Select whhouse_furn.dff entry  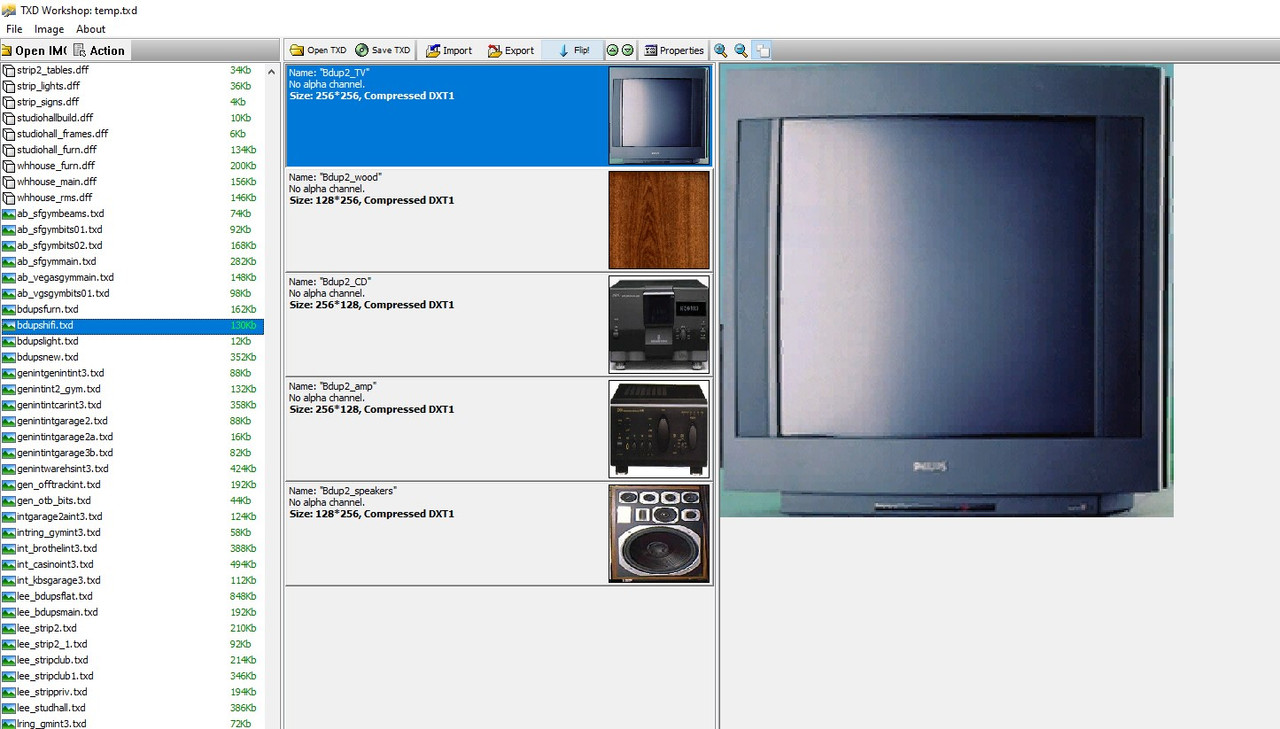pyautogui.click(x=132, y=166)
